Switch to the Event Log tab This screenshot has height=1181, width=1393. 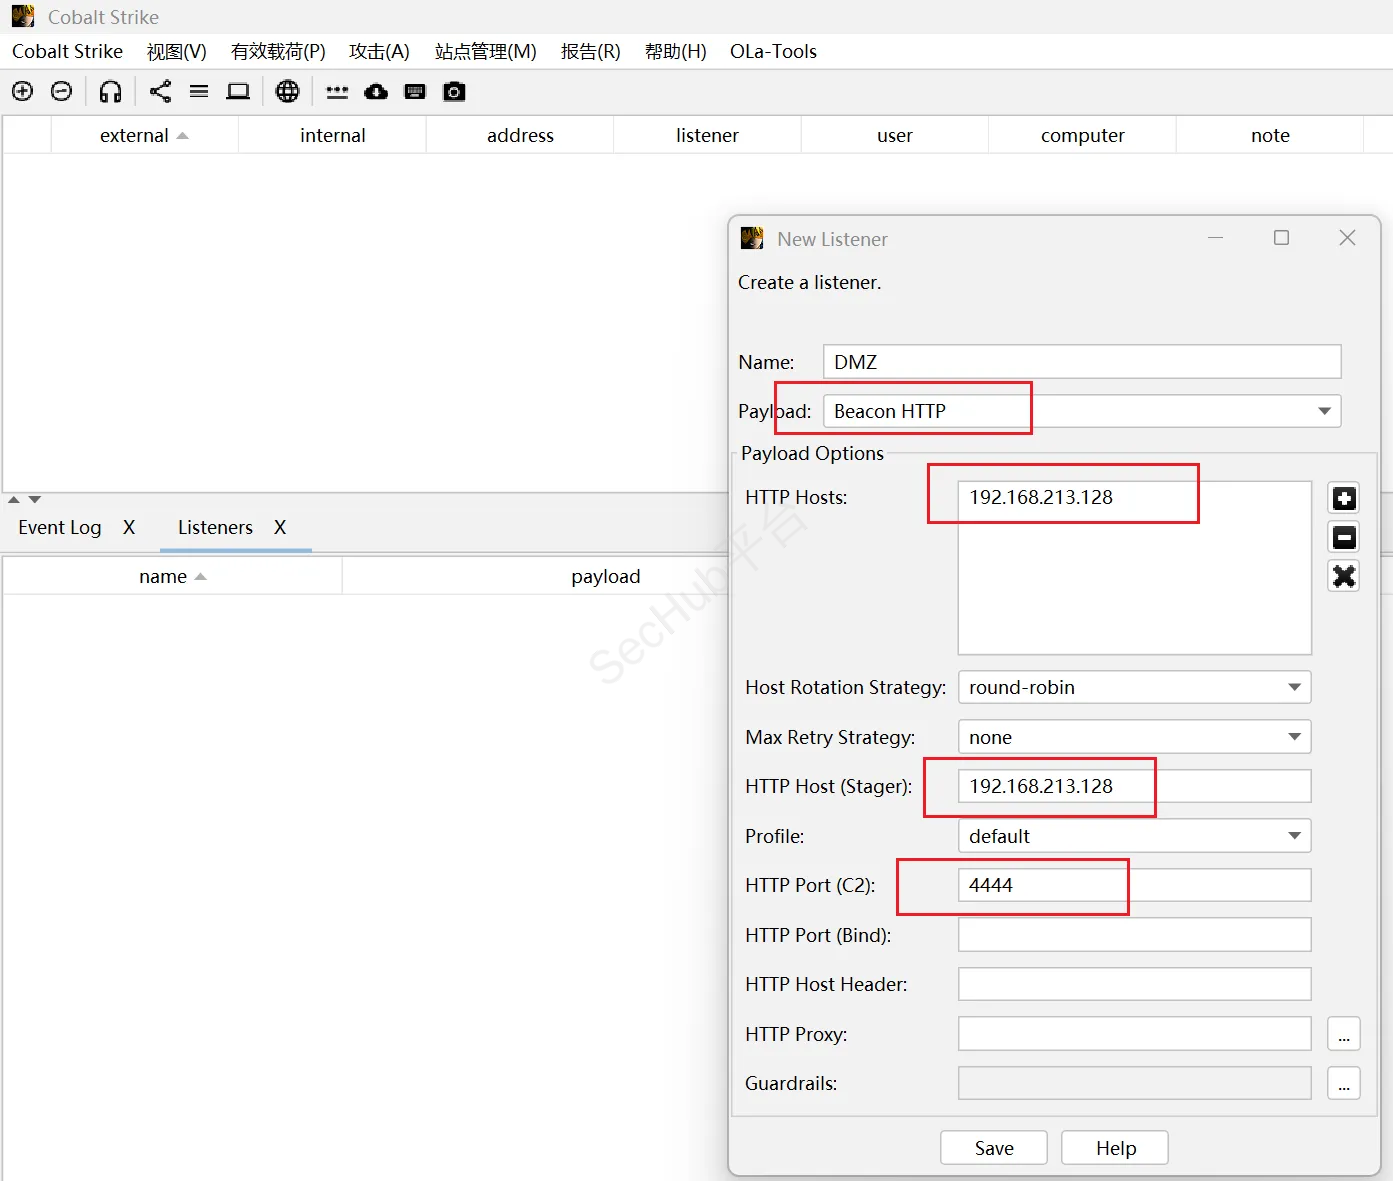point(60,527)
